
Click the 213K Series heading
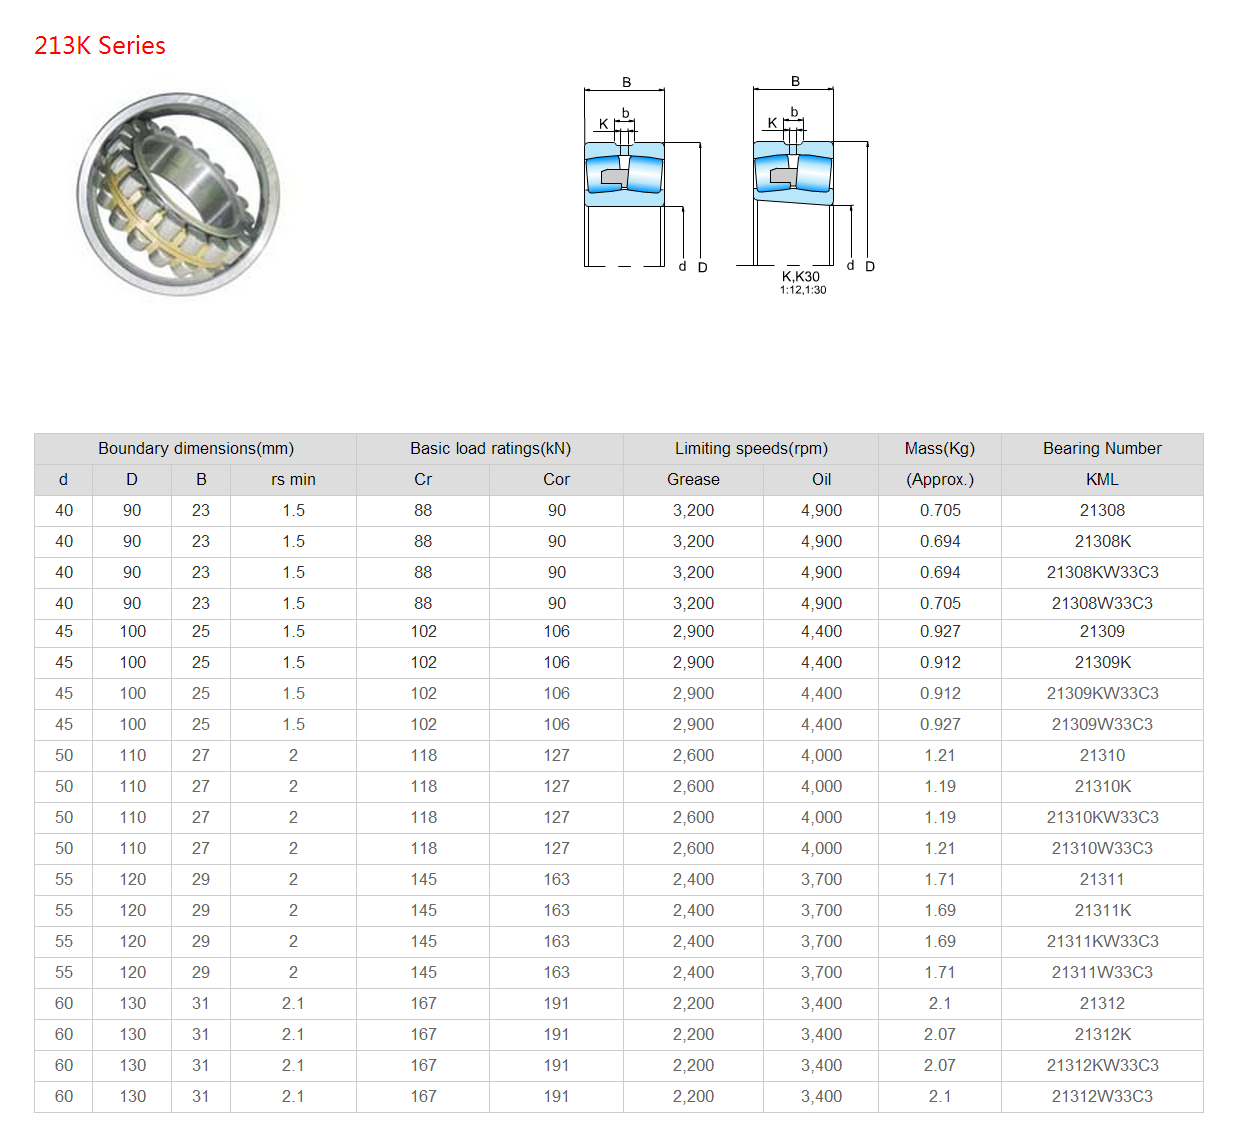click(x=100, y=46)
